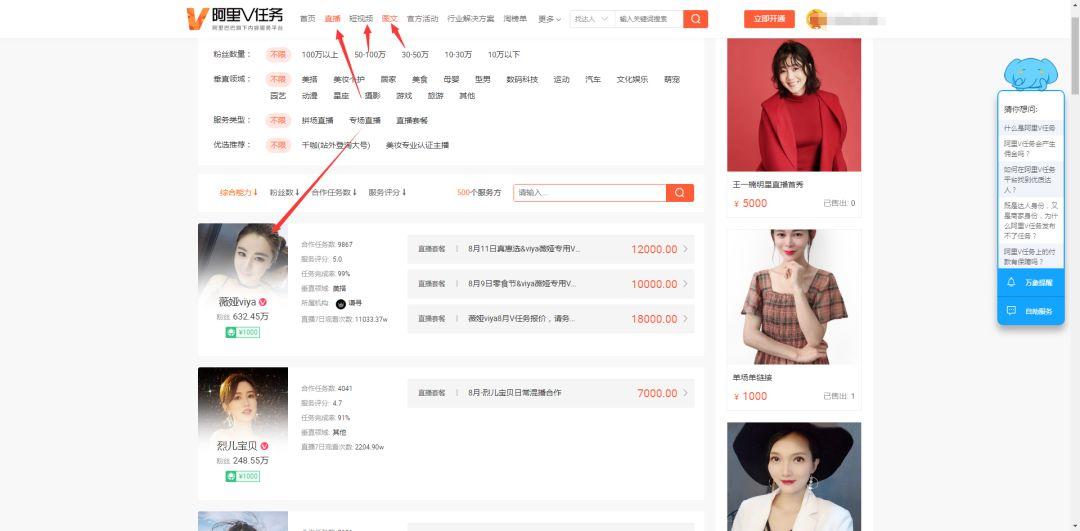
Task: Click the 请输入 service provider search field
Action: coord(590,193)
